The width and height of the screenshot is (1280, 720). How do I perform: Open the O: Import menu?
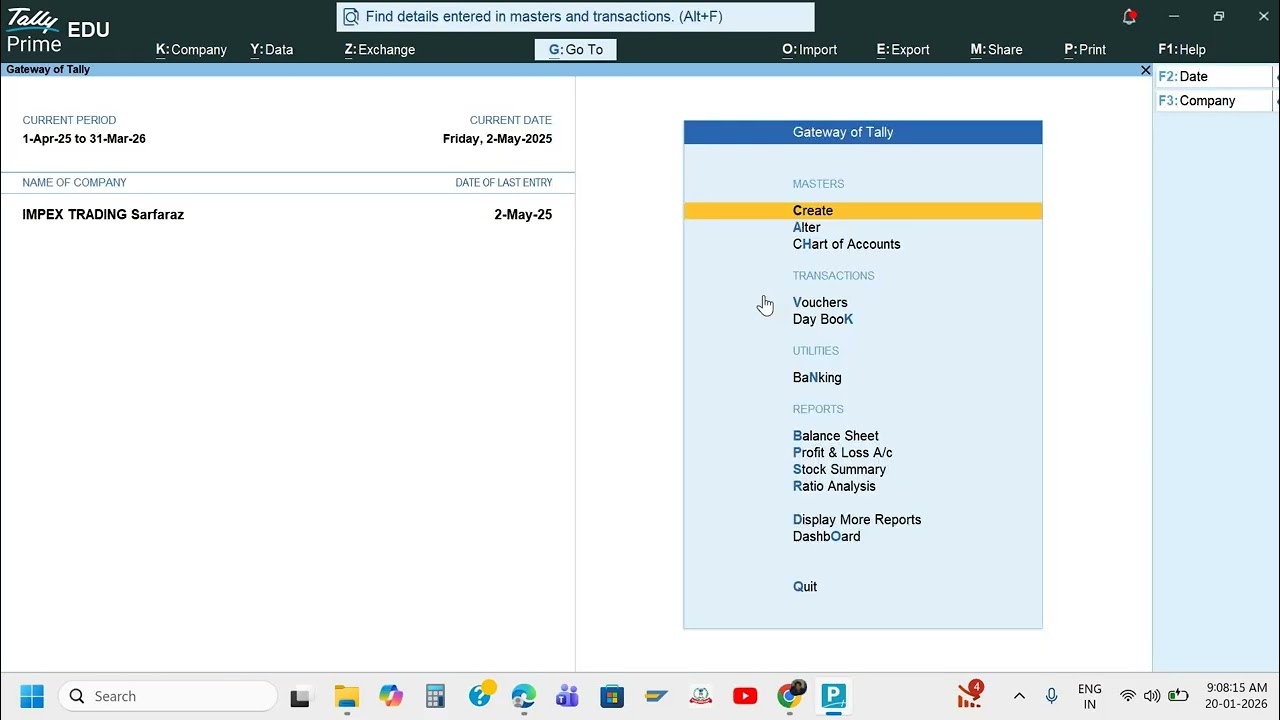click(x=809, y=50)
